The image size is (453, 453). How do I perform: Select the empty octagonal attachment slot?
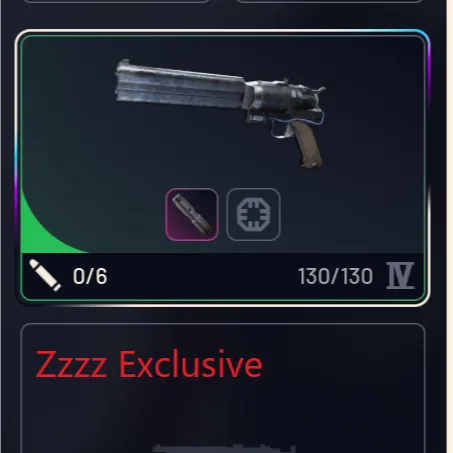click(x=253, y=215)
